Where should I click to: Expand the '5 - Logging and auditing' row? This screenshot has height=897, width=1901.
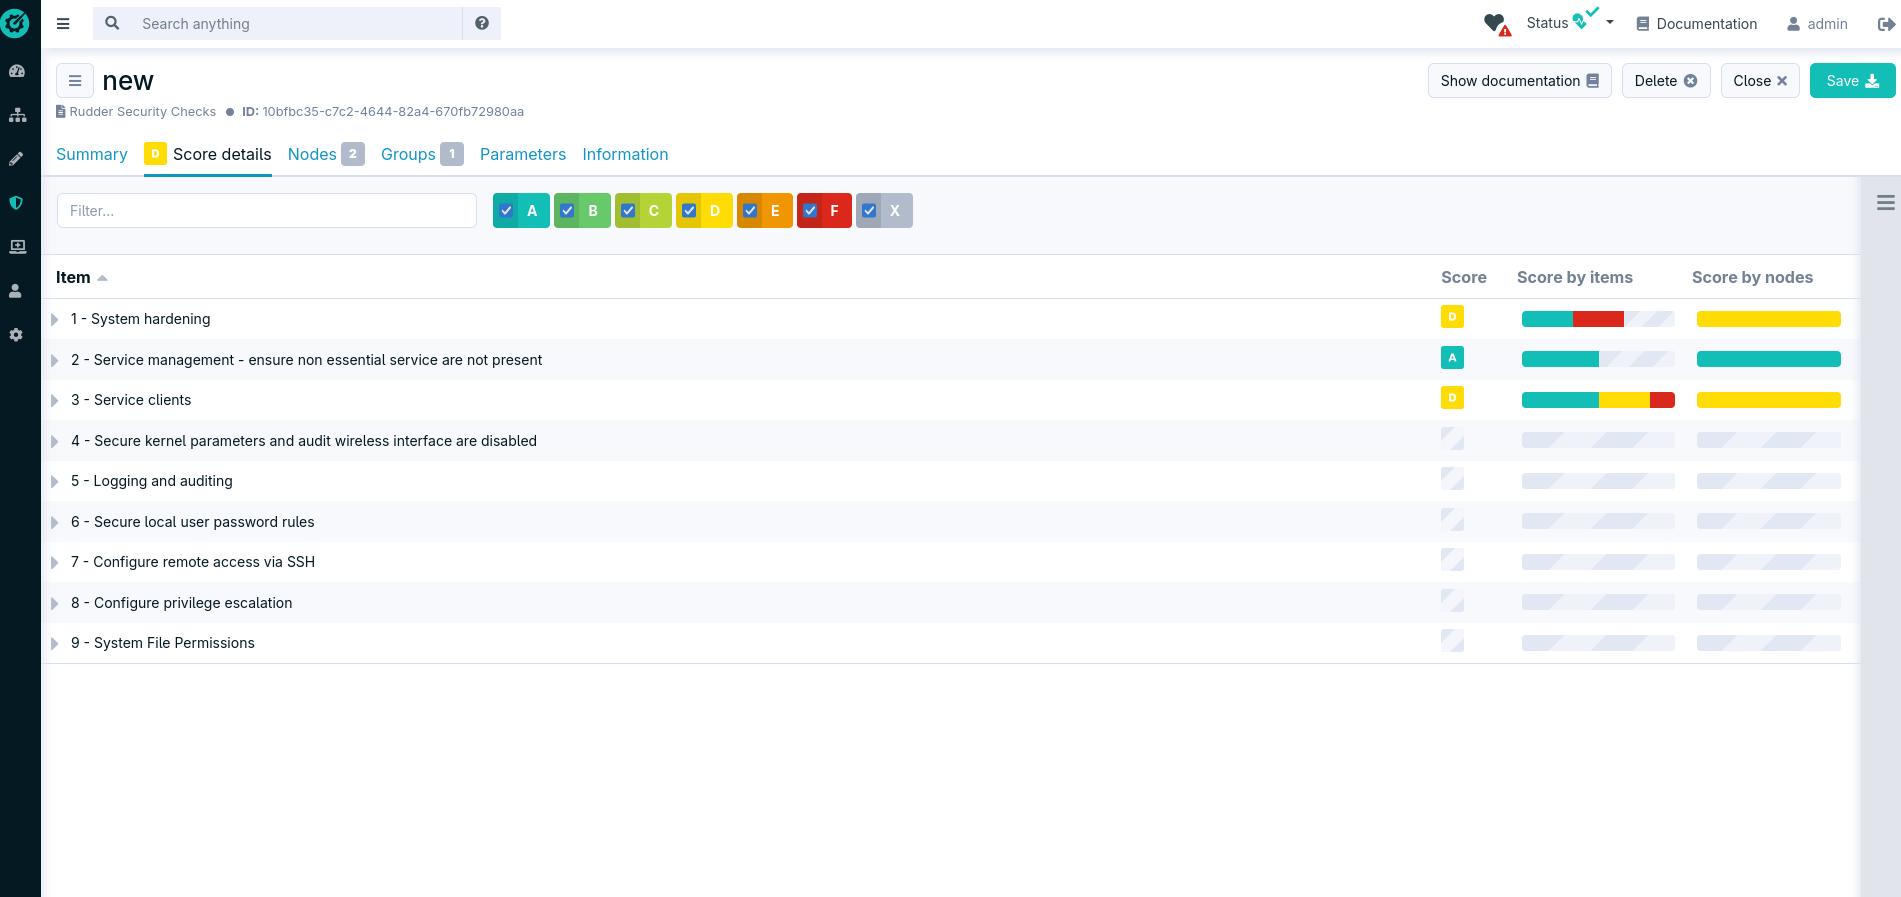tap(55, 482)
